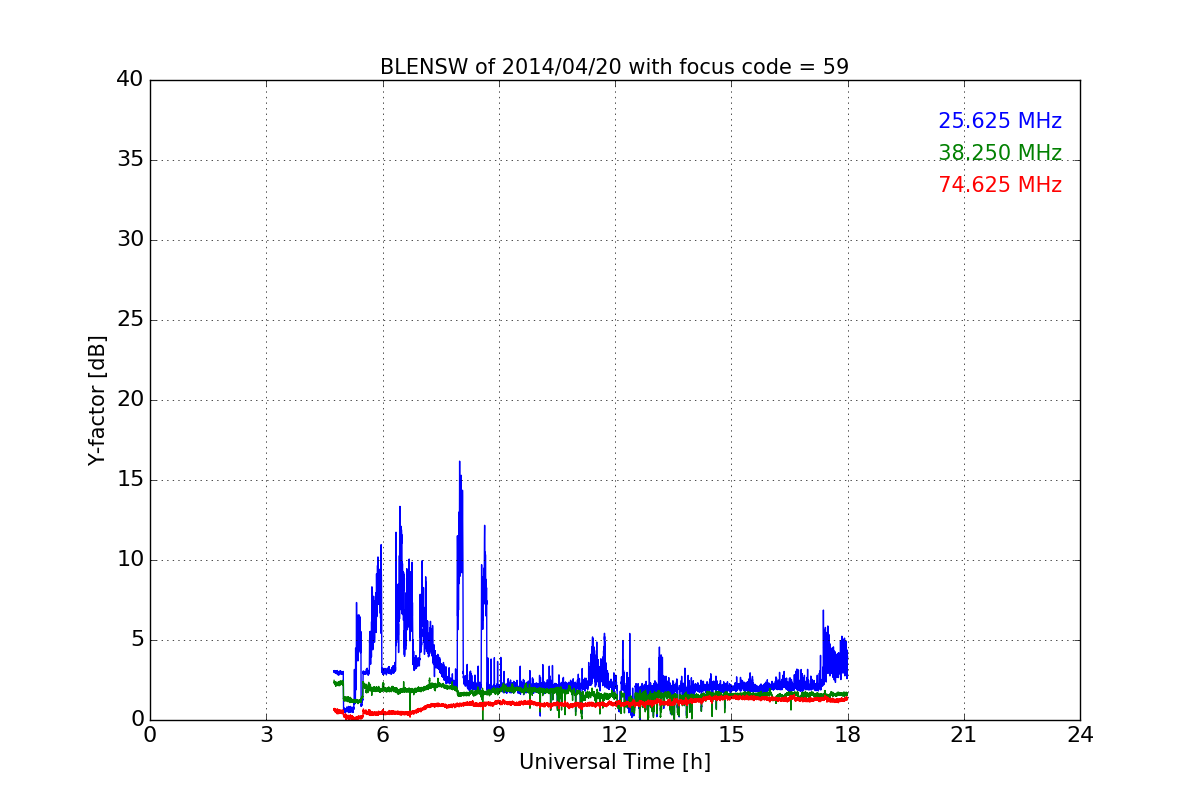Click the y-axis tick label 5
This screenshot has width=1200, height=800.
click(x=136, y=640)
